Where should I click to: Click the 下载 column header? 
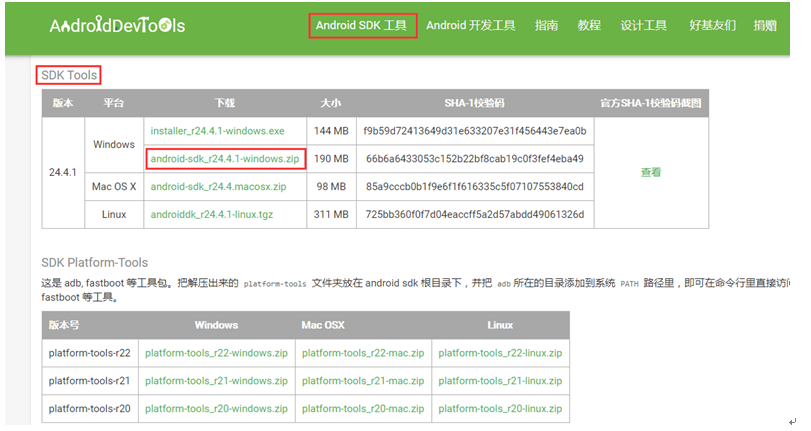point(225,103)
